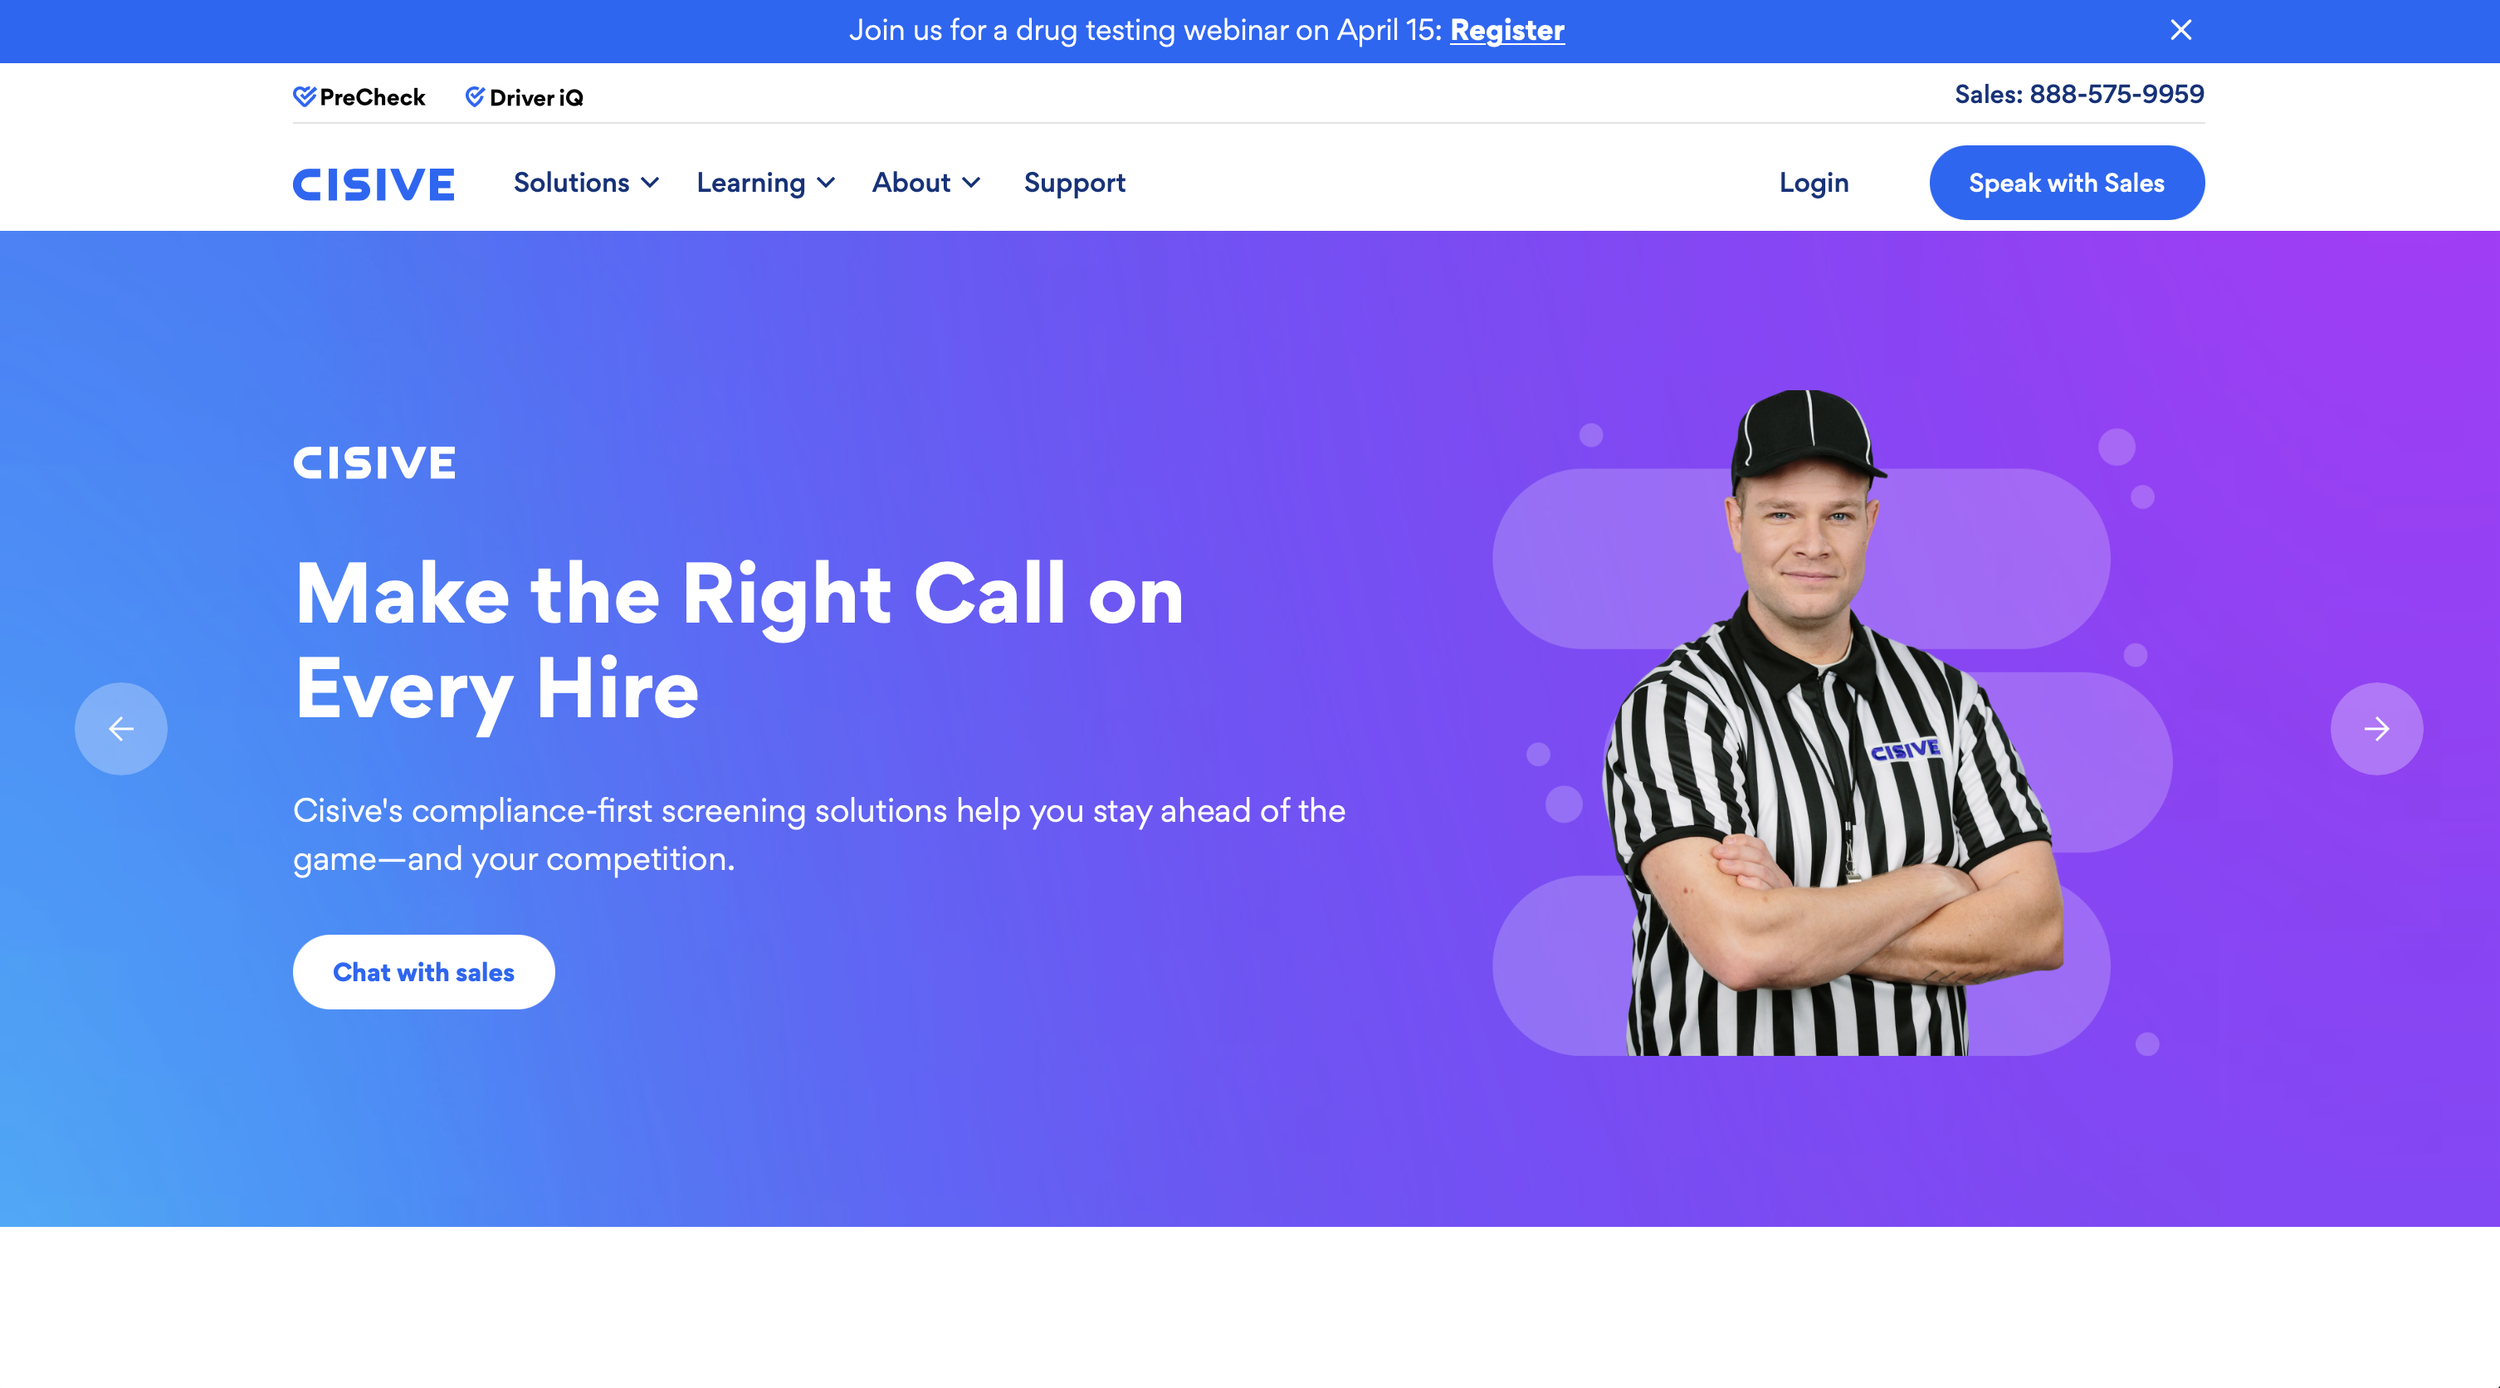Click the Chat with sales button
Screen dimensions: 2500x1388
click(424, 972)
